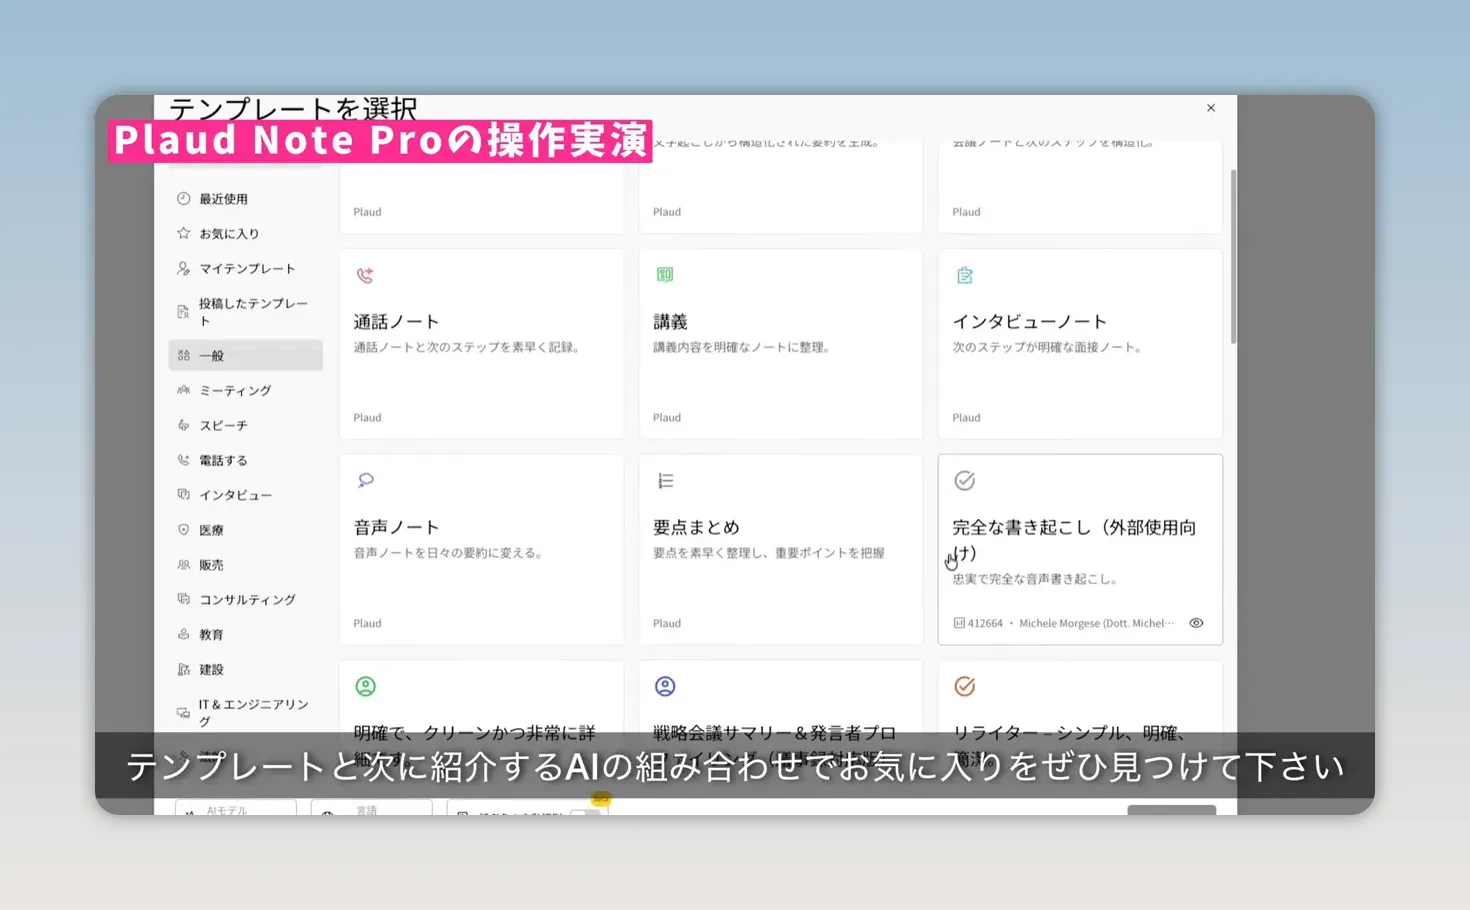Switch to the インタビュー category

click(x=245, y=494)
